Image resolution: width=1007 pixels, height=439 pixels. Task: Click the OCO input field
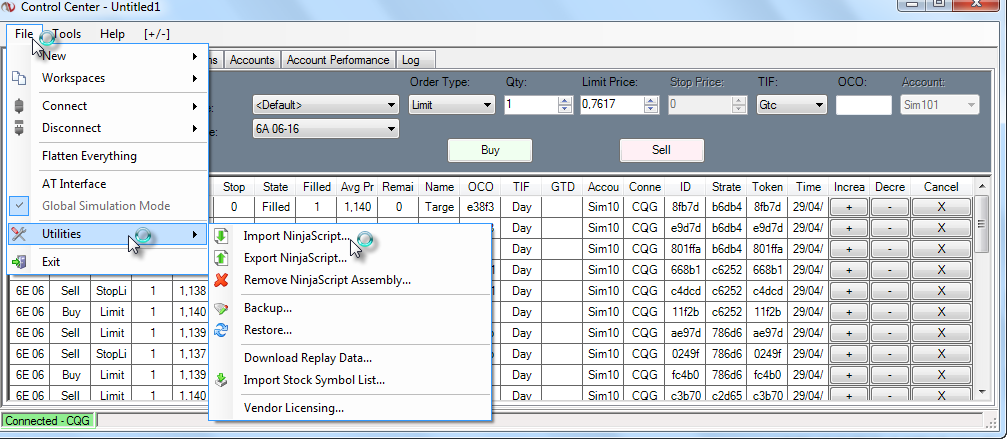[863, 105]
